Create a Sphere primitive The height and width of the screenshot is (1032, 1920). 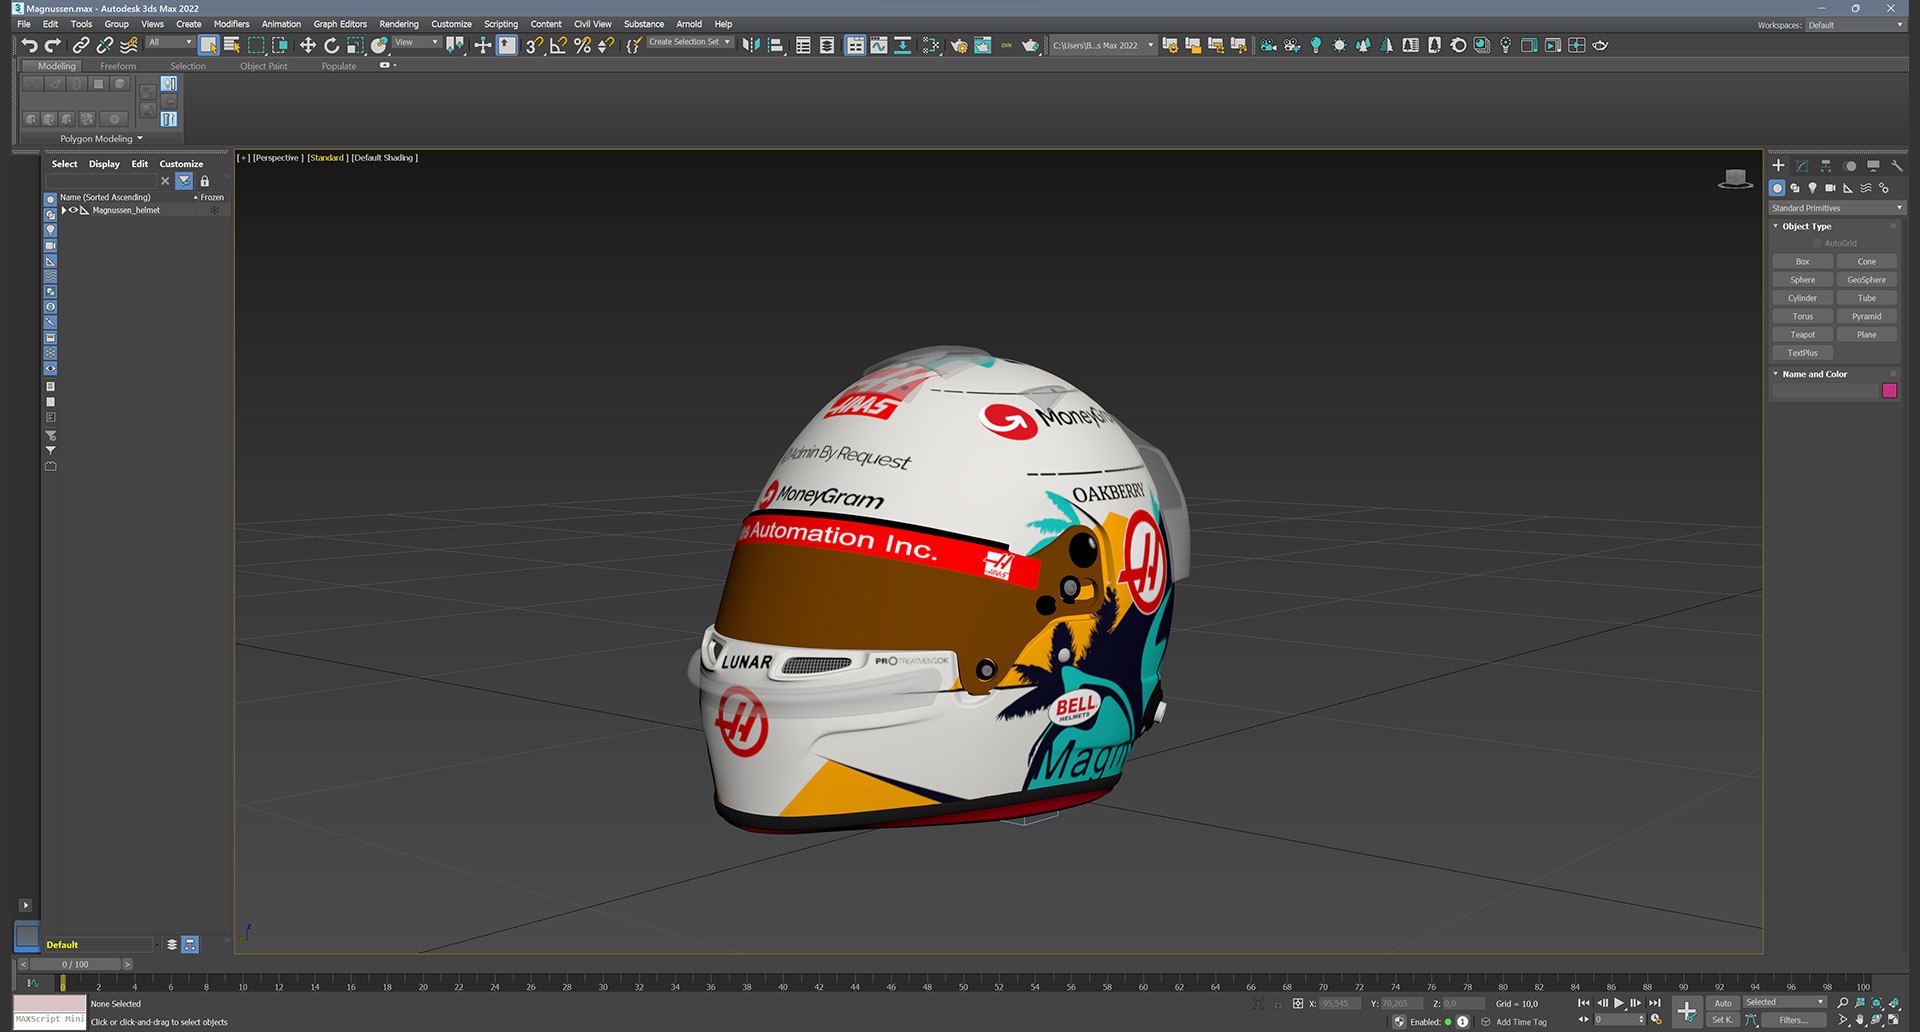[x=1802, y=280]
